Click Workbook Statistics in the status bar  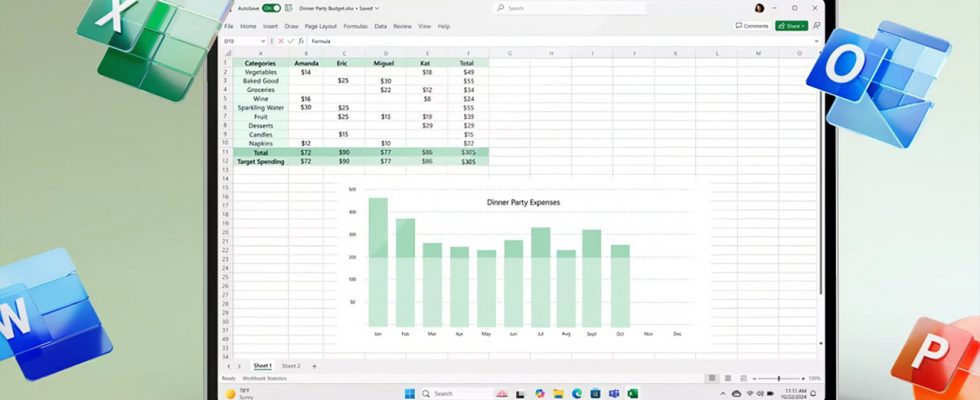pyautogui.click(x=264, y=378)
